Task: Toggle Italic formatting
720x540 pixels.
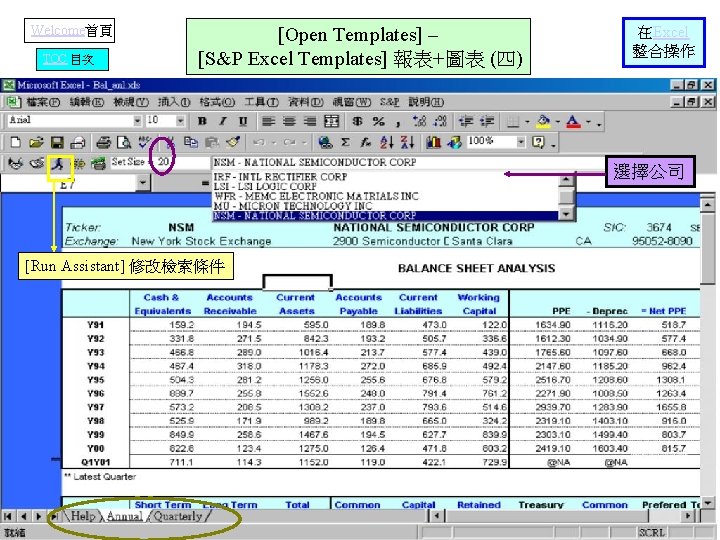Action: [223, 121]
